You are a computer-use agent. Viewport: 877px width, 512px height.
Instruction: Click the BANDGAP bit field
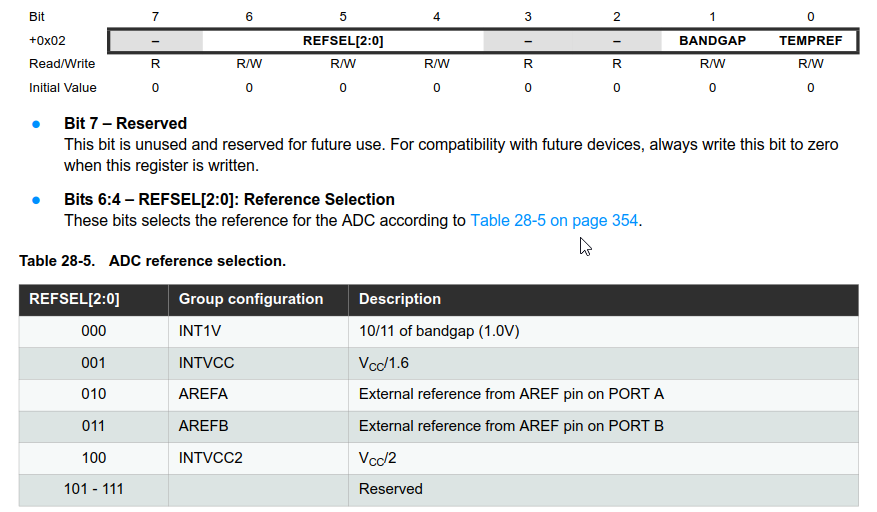[x=712, y=41]
